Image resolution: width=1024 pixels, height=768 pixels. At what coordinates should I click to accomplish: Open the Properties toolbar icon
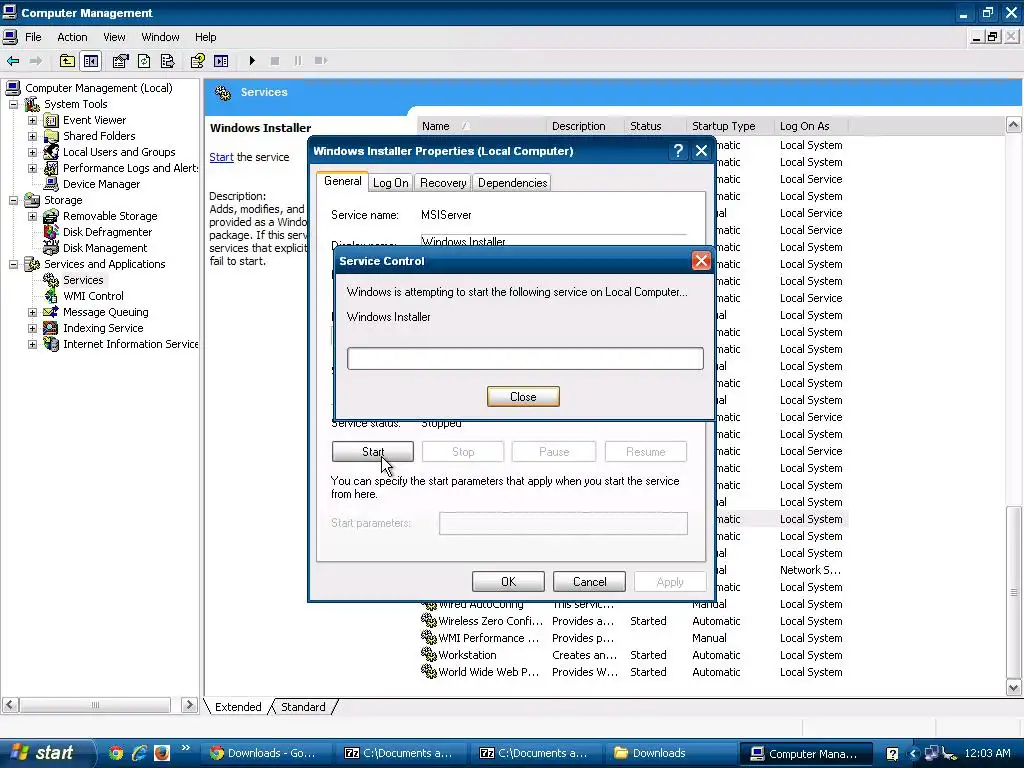point(120,61)
